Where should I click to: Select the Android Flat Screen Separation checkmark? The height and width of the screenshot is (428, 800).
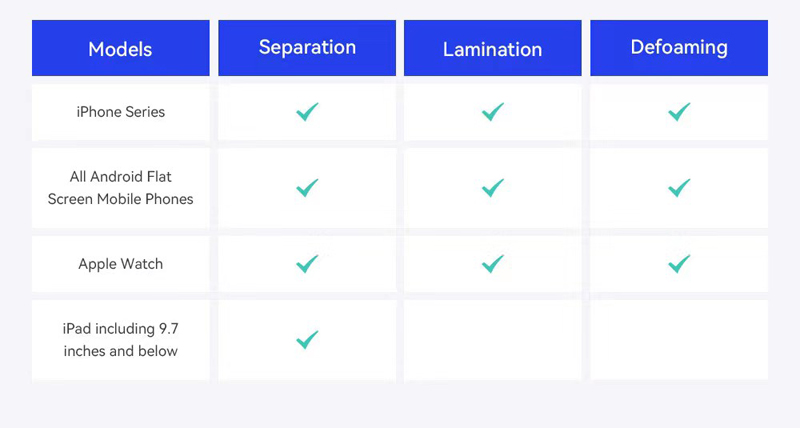307,188
